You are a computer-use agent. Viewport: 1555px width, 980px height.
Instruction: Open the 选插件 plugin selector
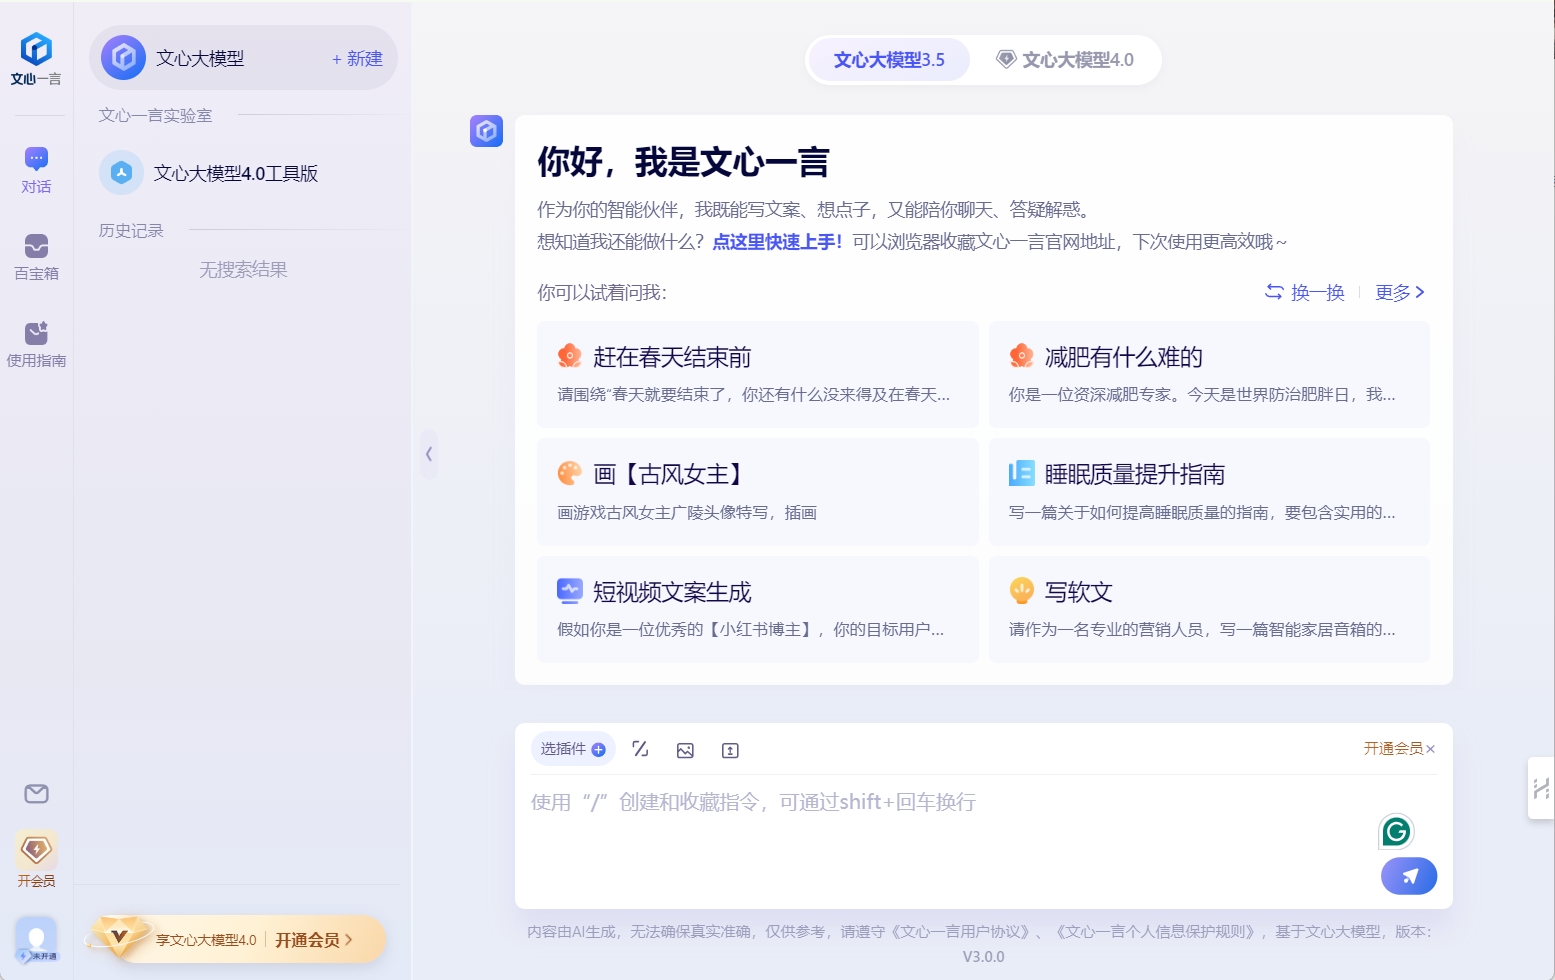pyautogui.click(x=573, y=749)
